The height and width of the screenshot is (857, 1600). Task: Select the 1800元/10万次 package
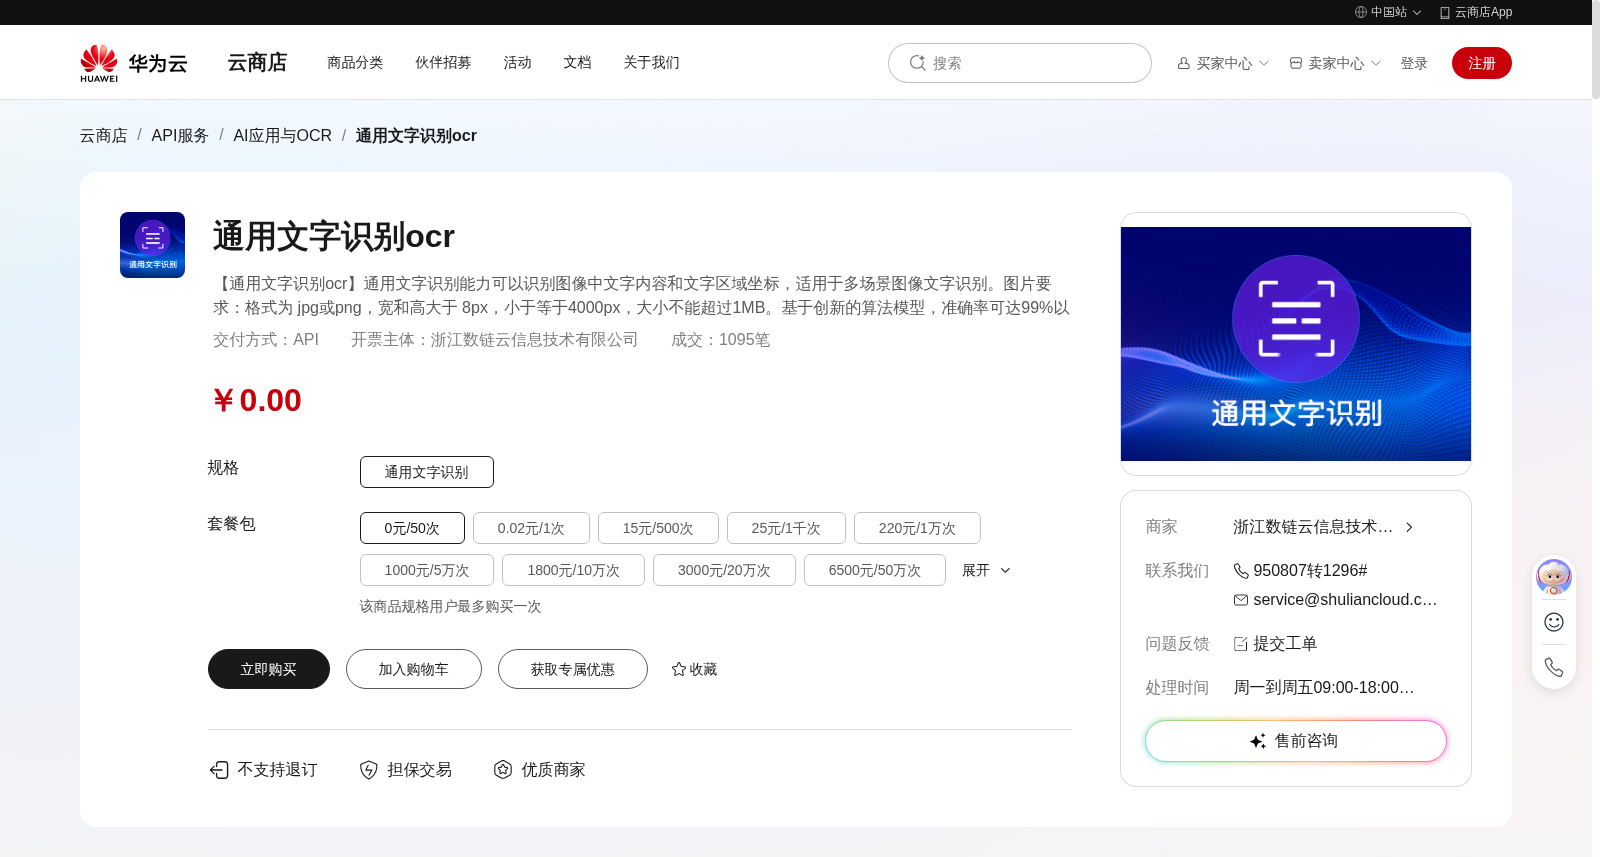click(573, 570)
